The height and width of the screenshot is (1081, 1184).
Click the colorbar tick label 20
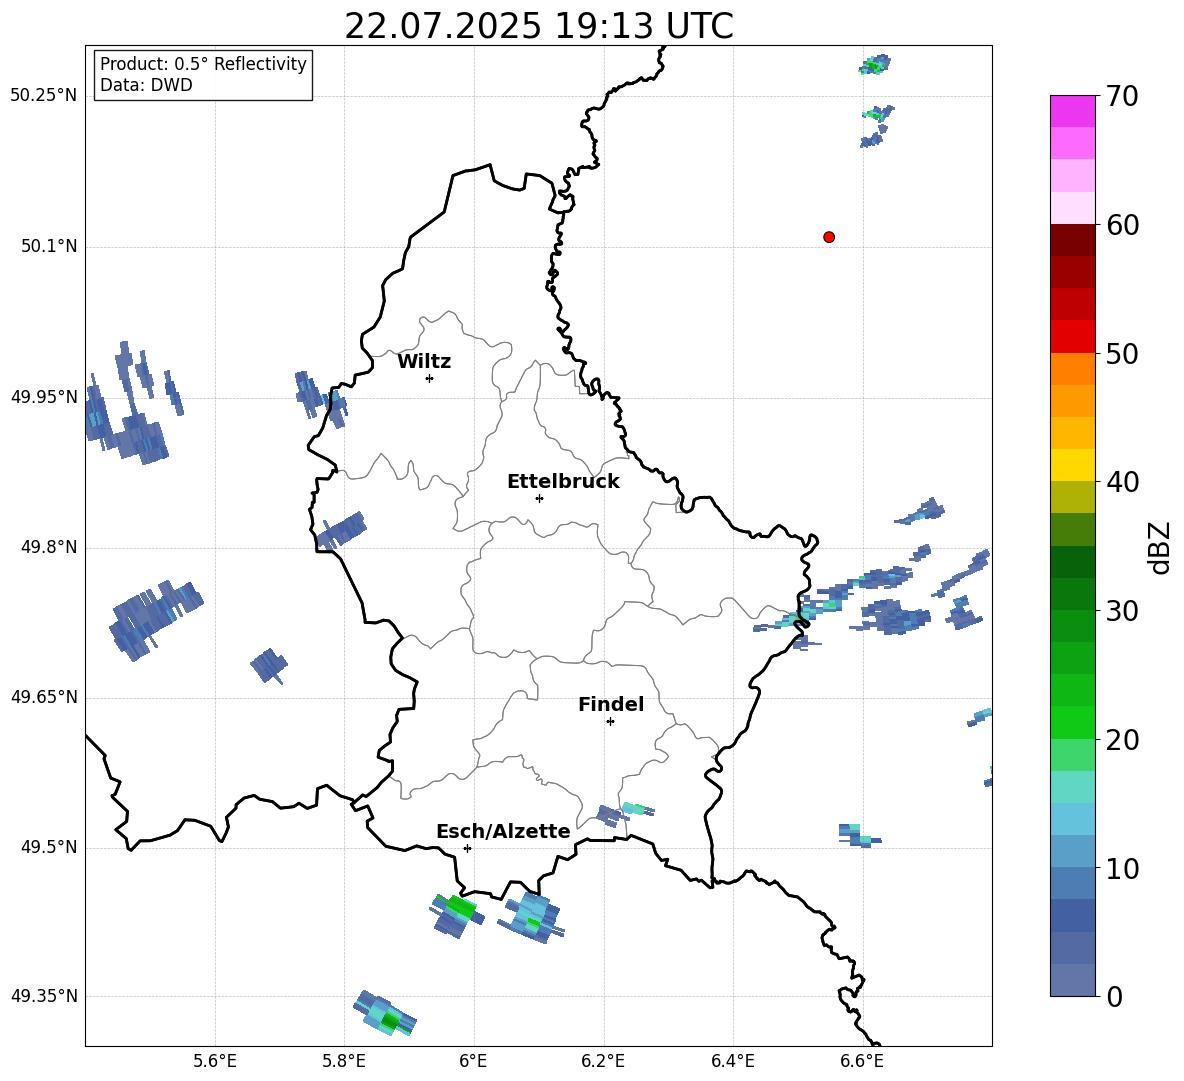click(1123, 740)
